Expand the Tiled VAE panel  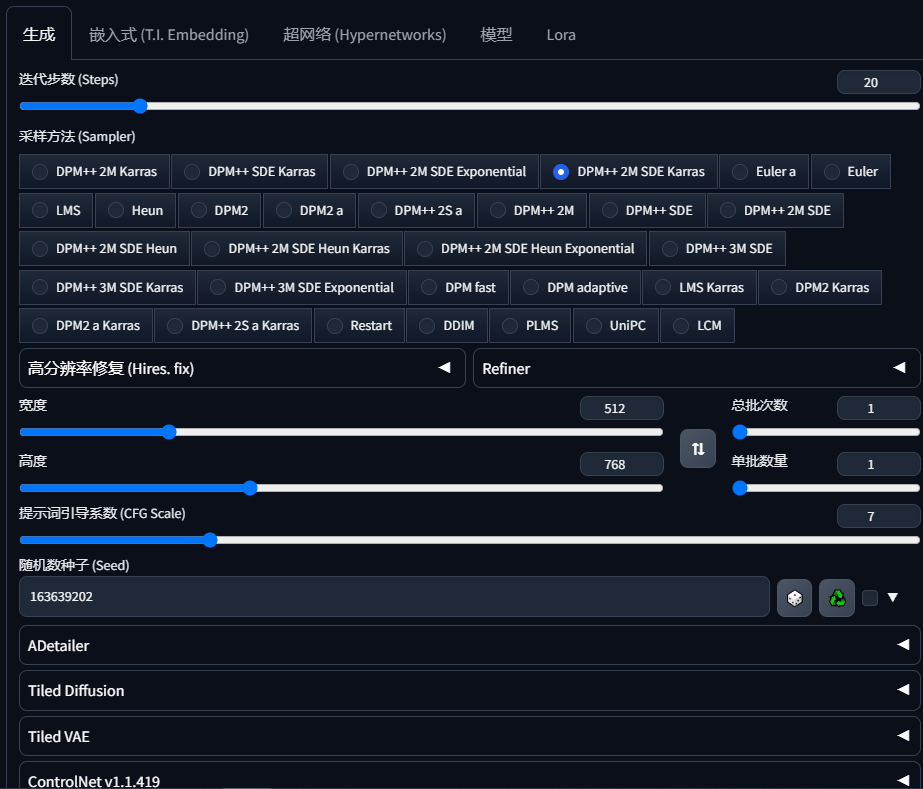point(470,736)
